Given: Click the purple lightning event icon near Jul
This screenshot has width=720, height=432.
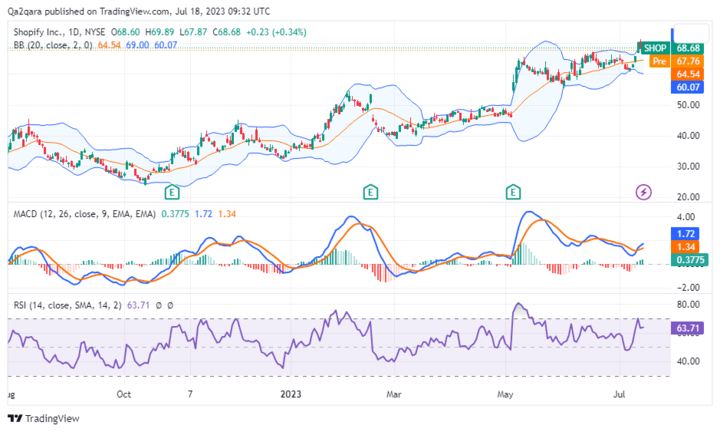Looking at the screenshot, I should pos(643,192).
